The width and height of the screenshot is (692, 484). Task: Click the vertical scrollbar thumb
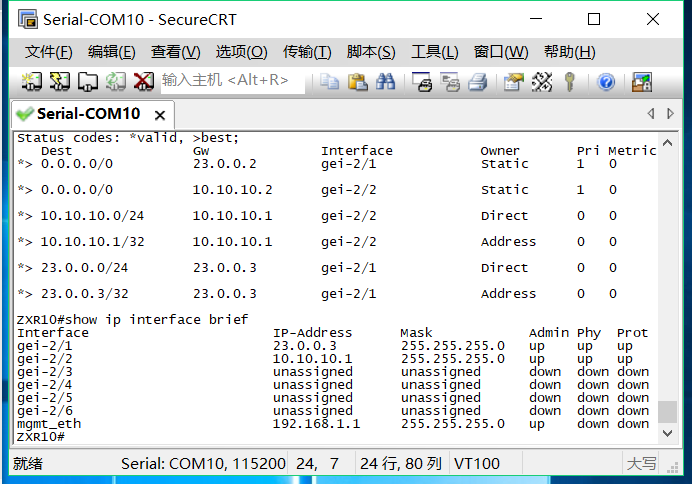[667, 411]
